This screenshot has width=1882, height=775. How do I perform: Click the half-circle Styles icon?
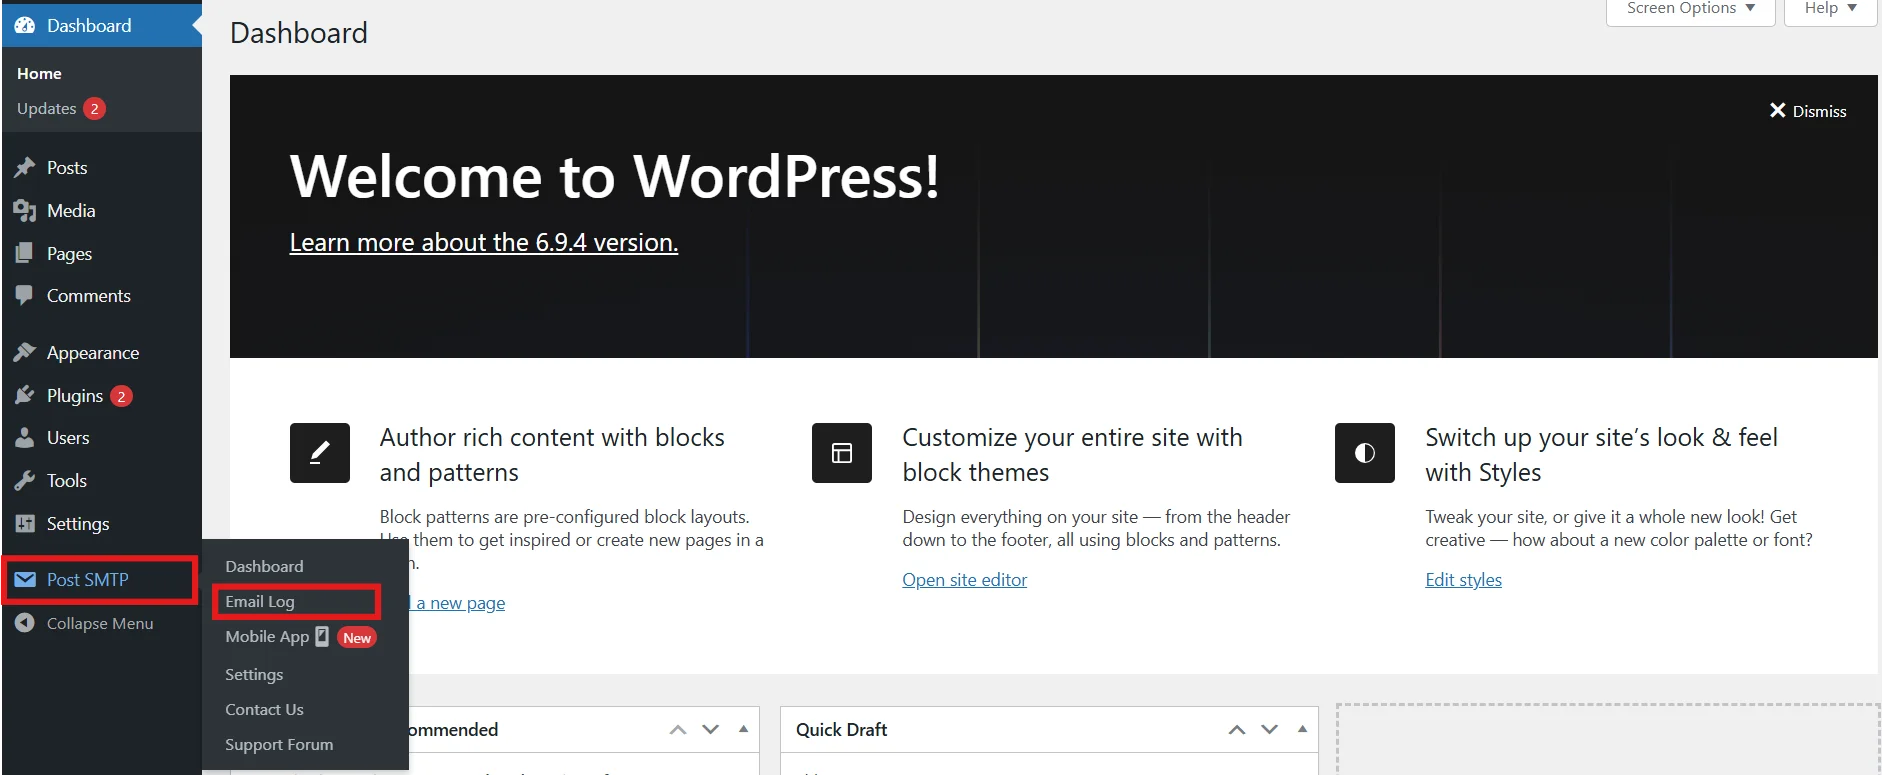point(1365,453)
